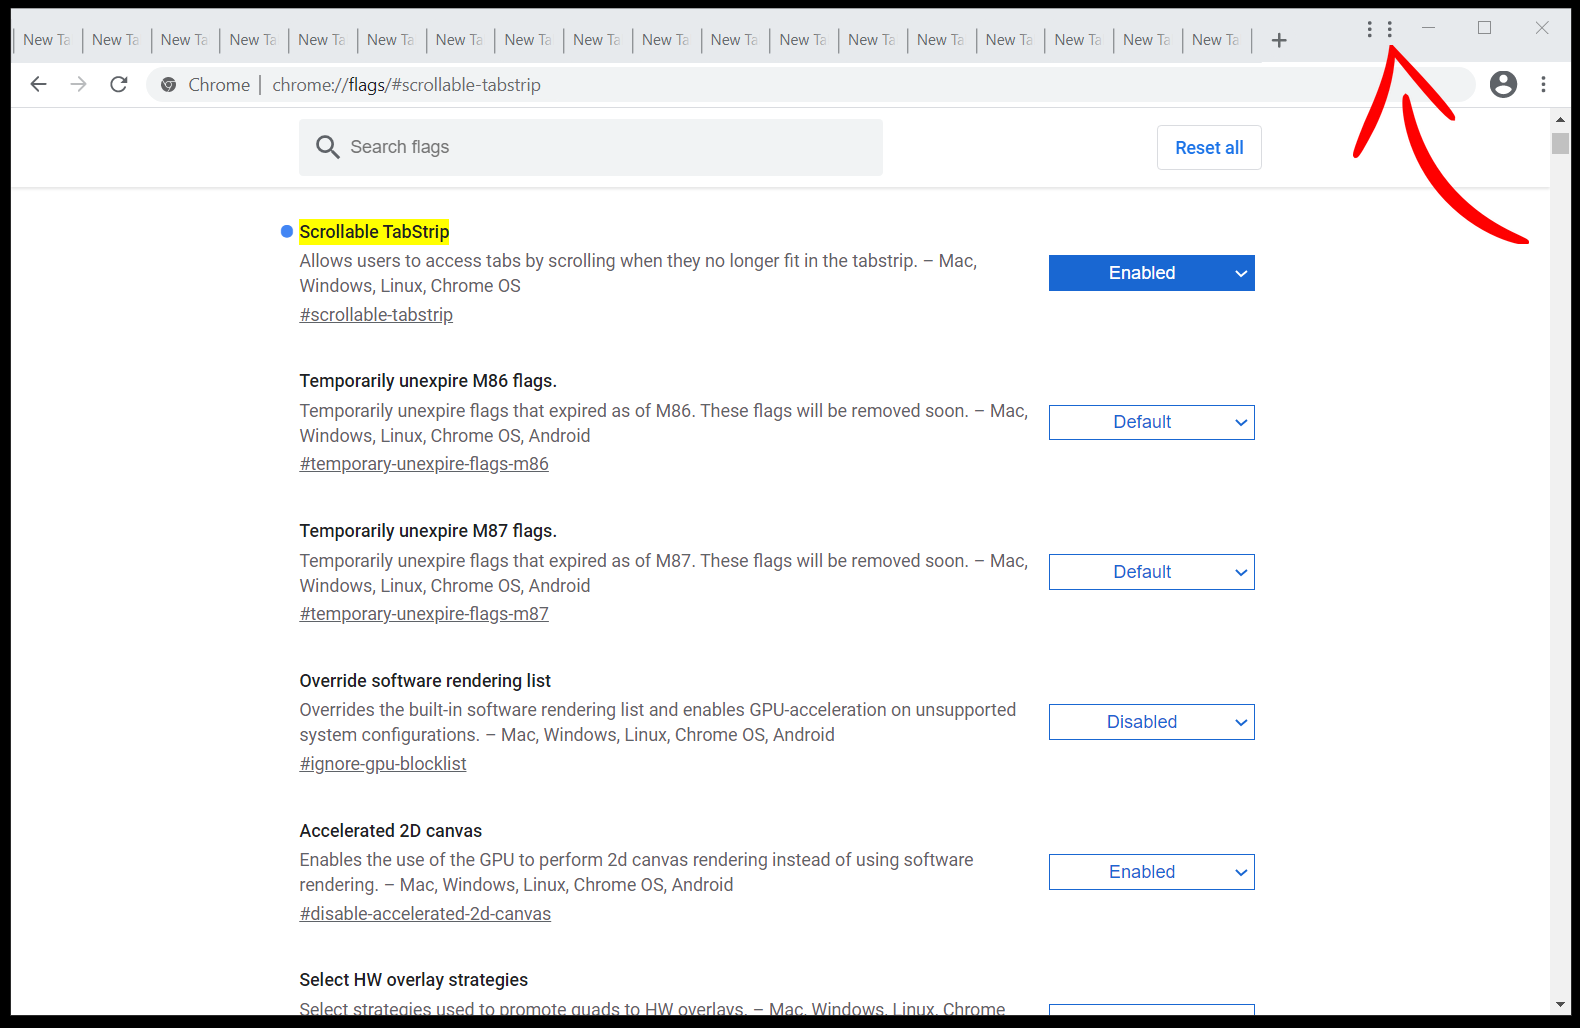
Task: Go back using the back arrow
Action: click(x=38, y=84)
